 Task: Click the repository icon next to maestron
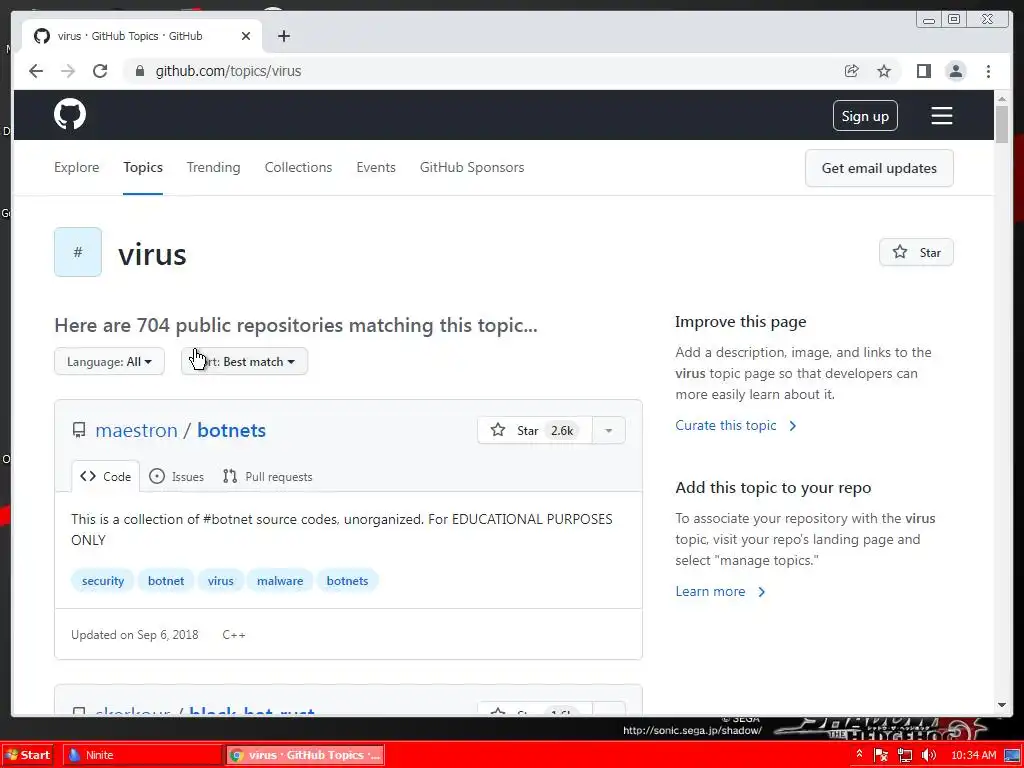click(79, 430)
